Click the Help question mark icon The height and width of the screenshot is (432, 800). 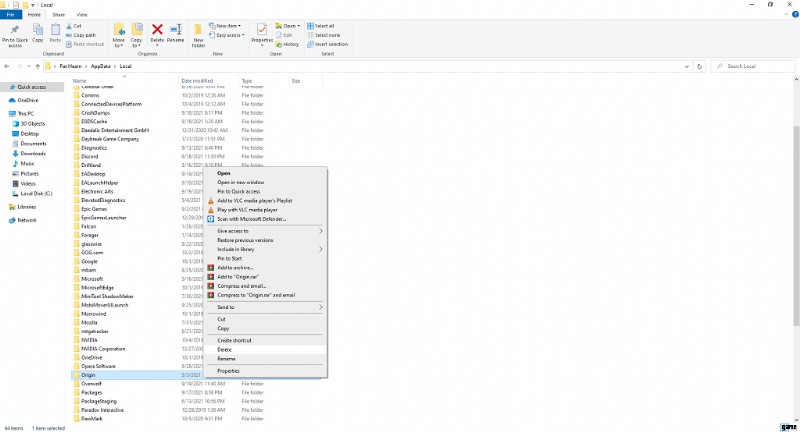(x=795, y=15)
